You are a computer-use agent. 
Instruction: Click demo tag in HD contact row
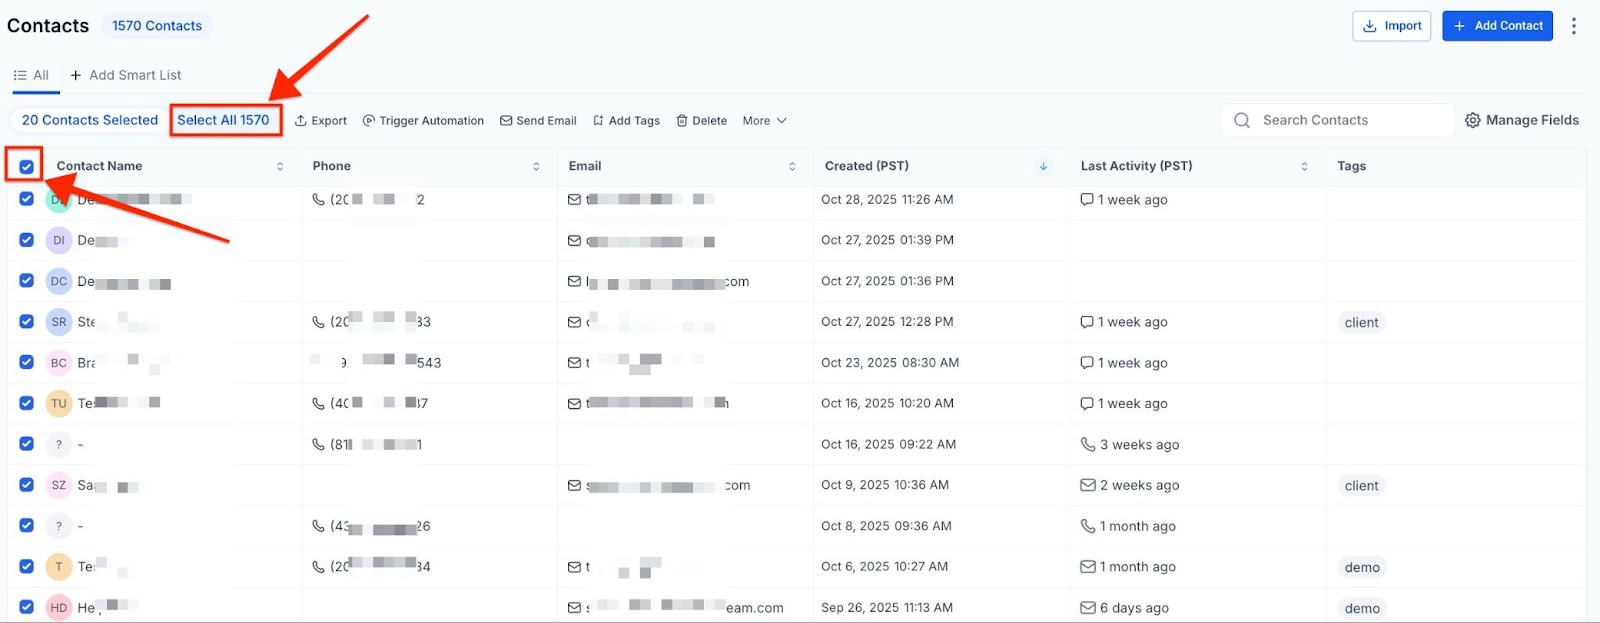[1362, 608]
